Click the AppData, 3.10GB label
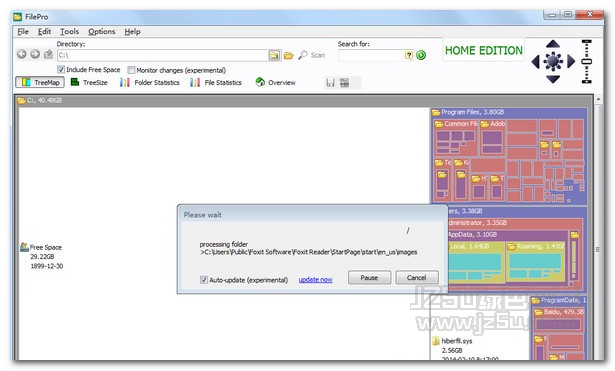Screen dimensions: 615x371 click(472, 235)
